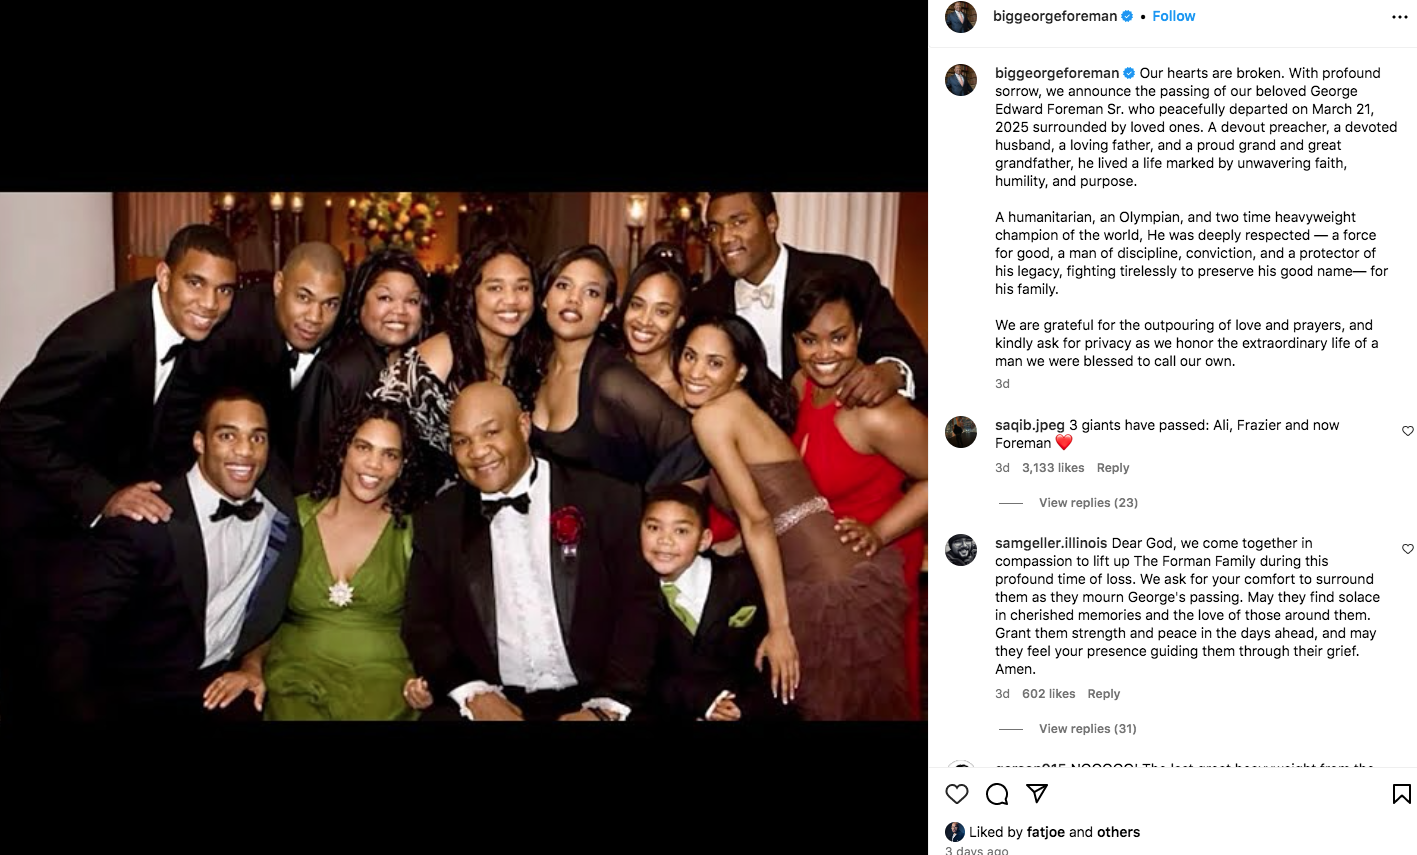
Task: View the 3,133 likes on the comment
Action: click(x=1053, y=468)
